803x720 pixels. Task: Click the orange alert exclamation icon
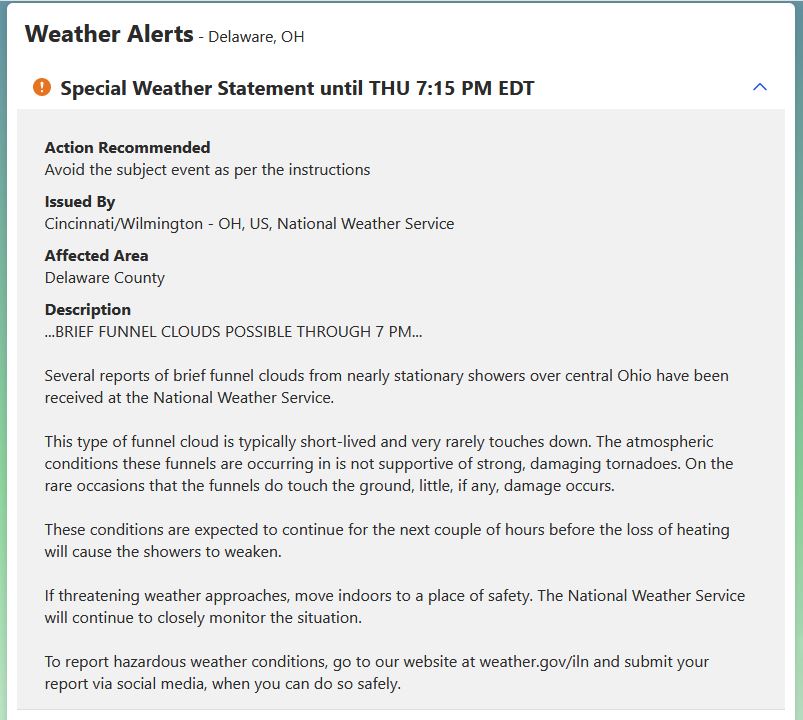(42, 87)
